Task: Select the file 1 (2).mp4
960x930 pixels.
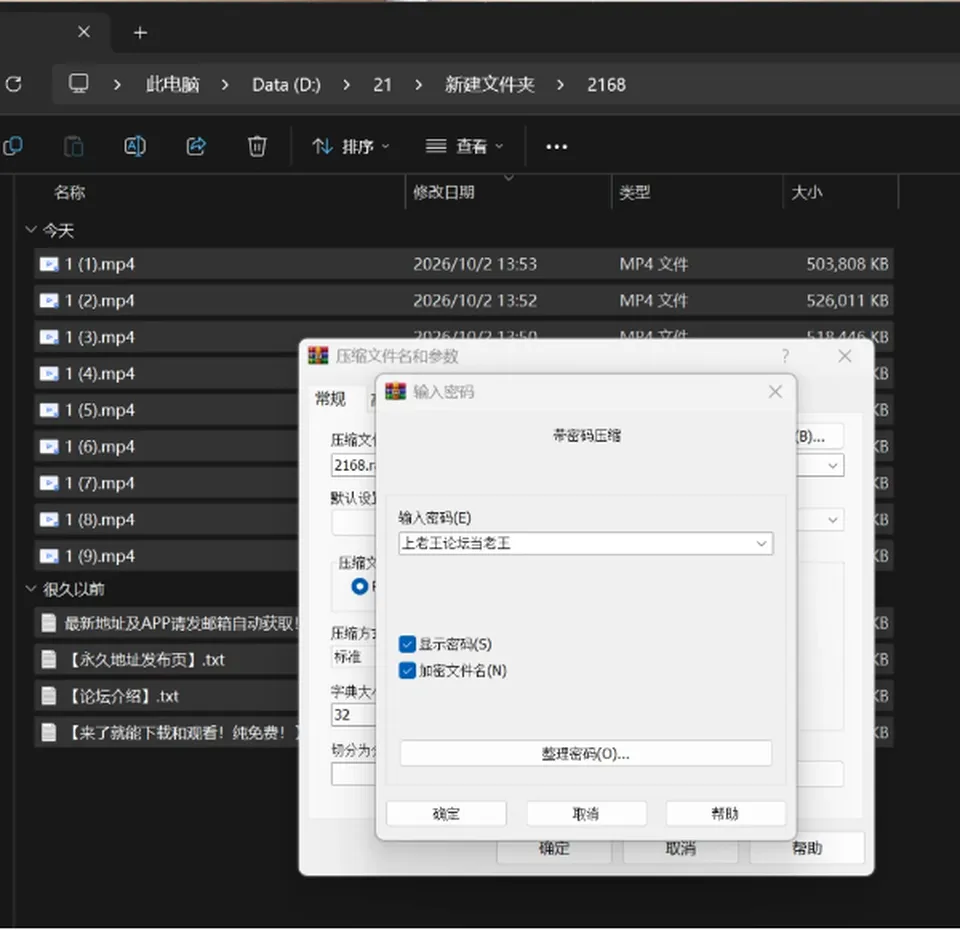Action: (x=464, y=301)
